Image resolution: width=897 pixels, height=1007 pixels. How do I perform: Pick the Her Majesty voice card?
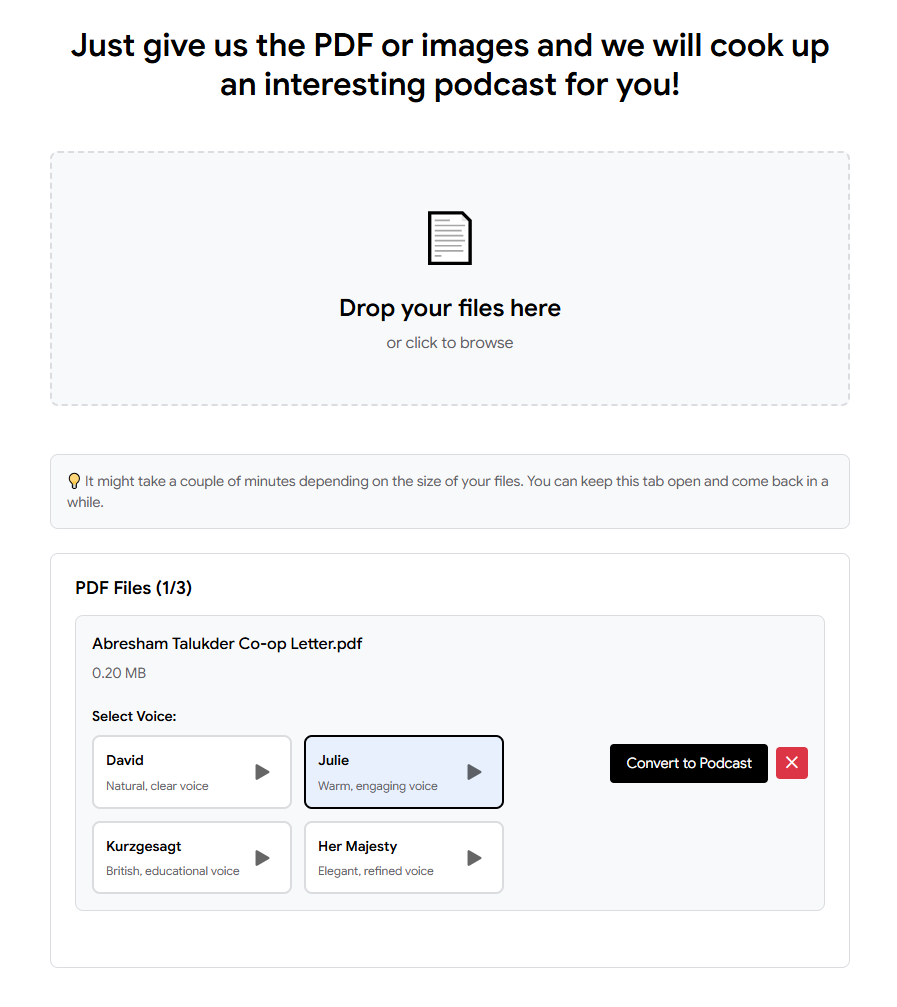[404, 857]
